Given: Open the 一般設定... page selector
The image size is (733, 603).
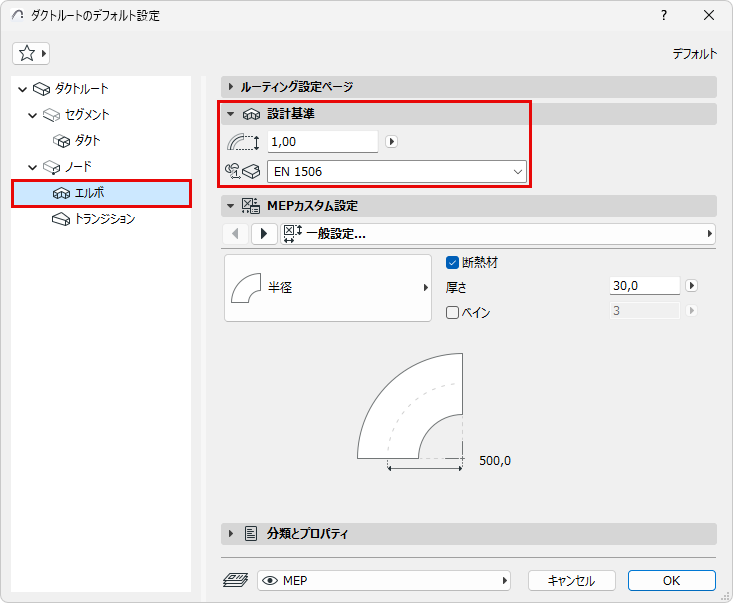Looking at the screenshot, I should (498, 233).
